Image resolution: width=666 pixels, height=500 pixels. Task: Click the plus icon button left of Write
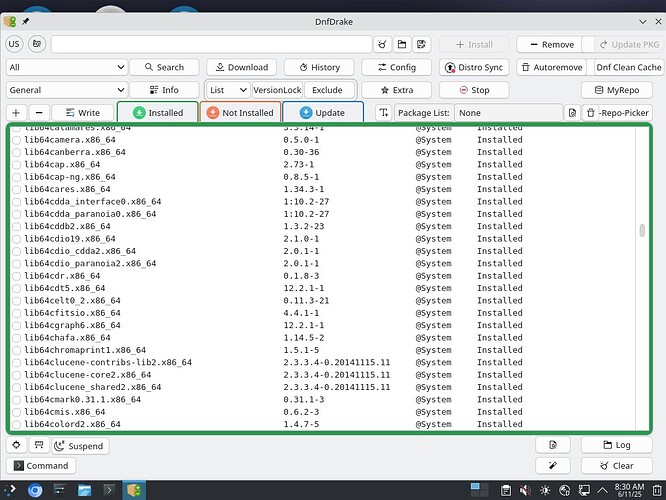[16, 113]
